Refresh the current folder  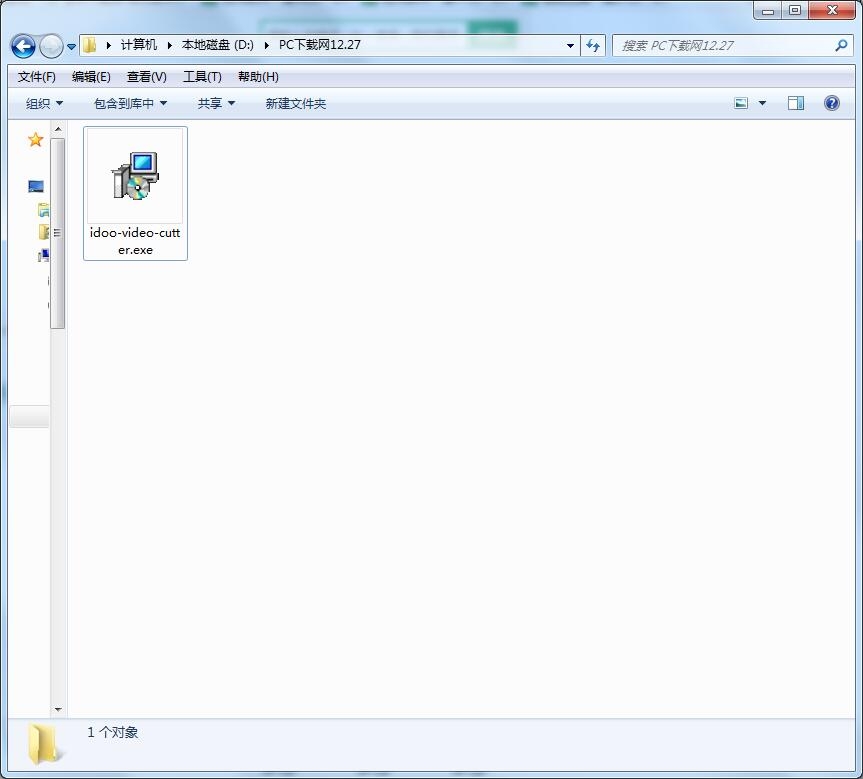(593, 46)
